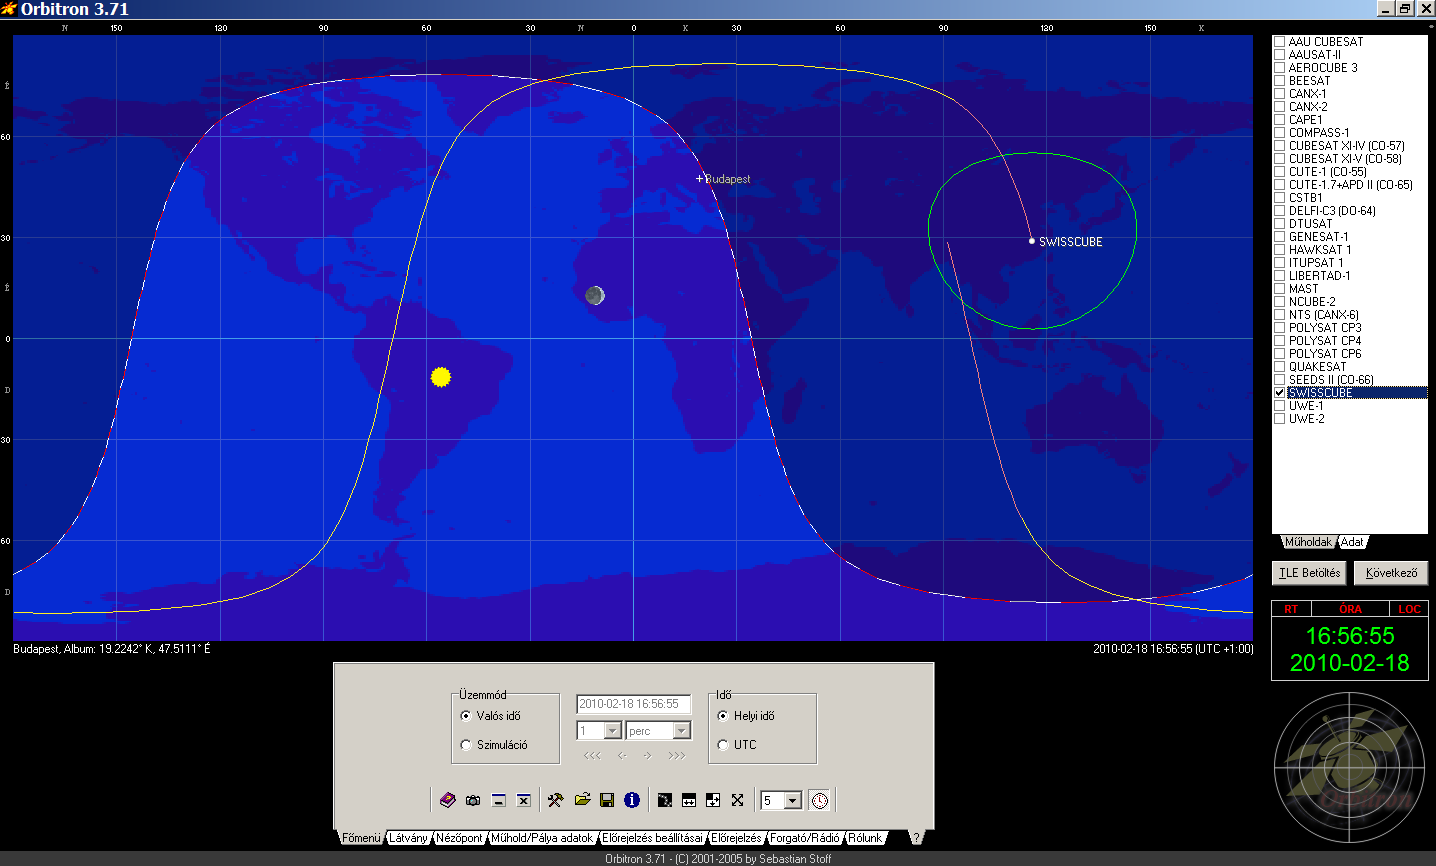
Task: Click the Következő button
Action: [x=1391, y=573]
